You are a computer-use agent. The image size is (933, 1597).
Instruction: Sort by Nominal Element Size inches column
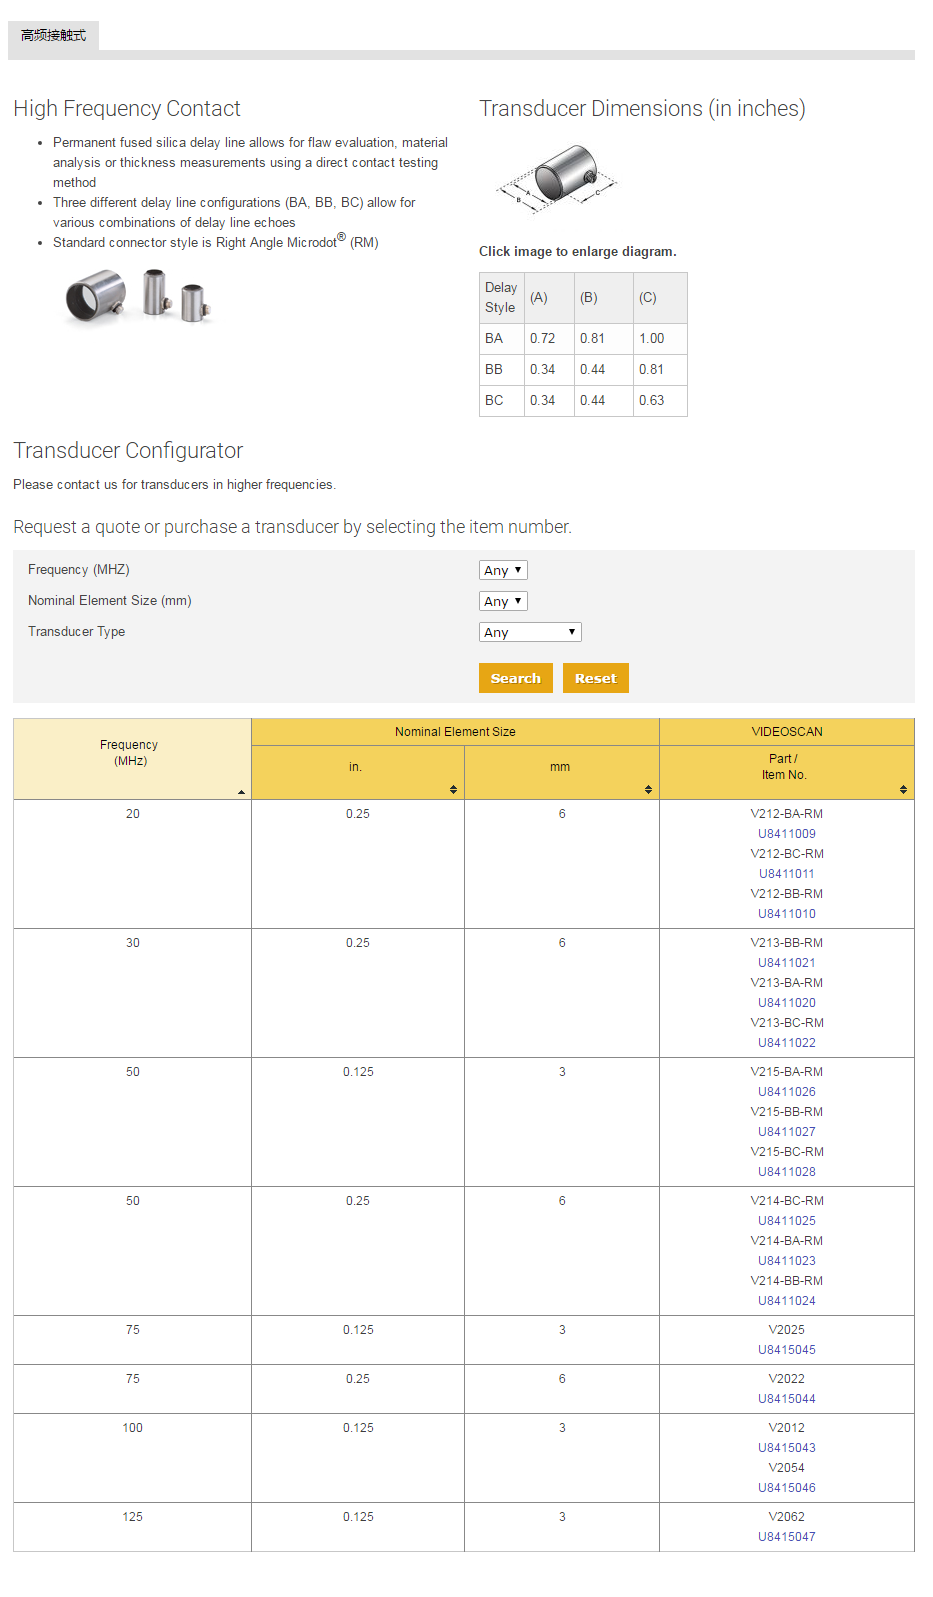[453, 789]
